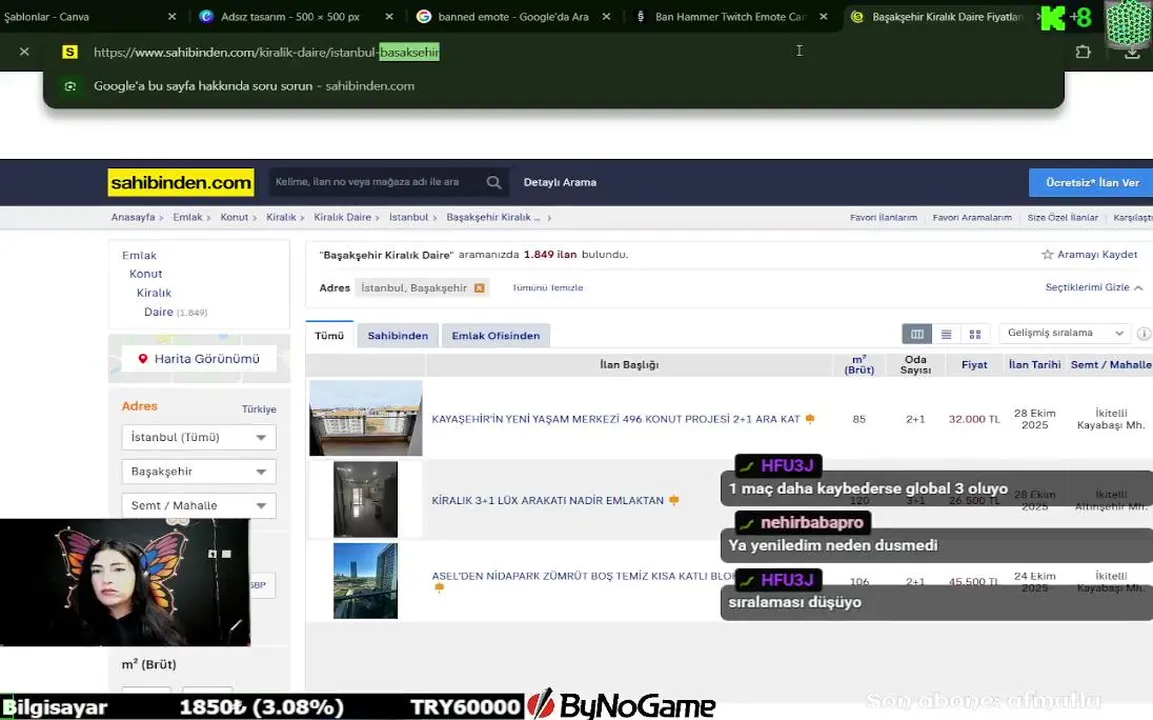Click the search magnifier icon

493,182
